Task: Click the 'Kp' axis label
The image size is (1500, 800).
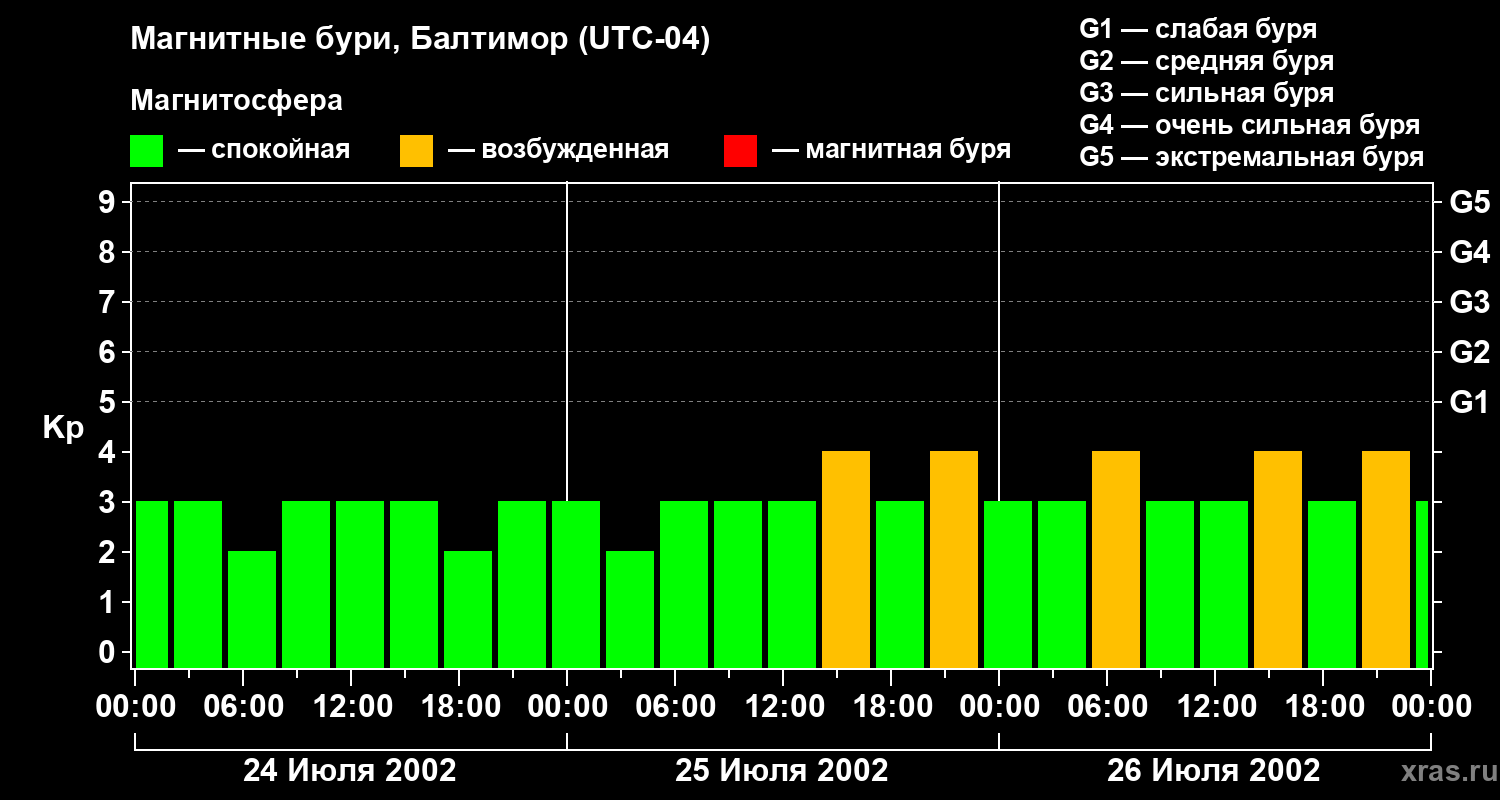Action: pyautogui.click(x=63, y=428)
